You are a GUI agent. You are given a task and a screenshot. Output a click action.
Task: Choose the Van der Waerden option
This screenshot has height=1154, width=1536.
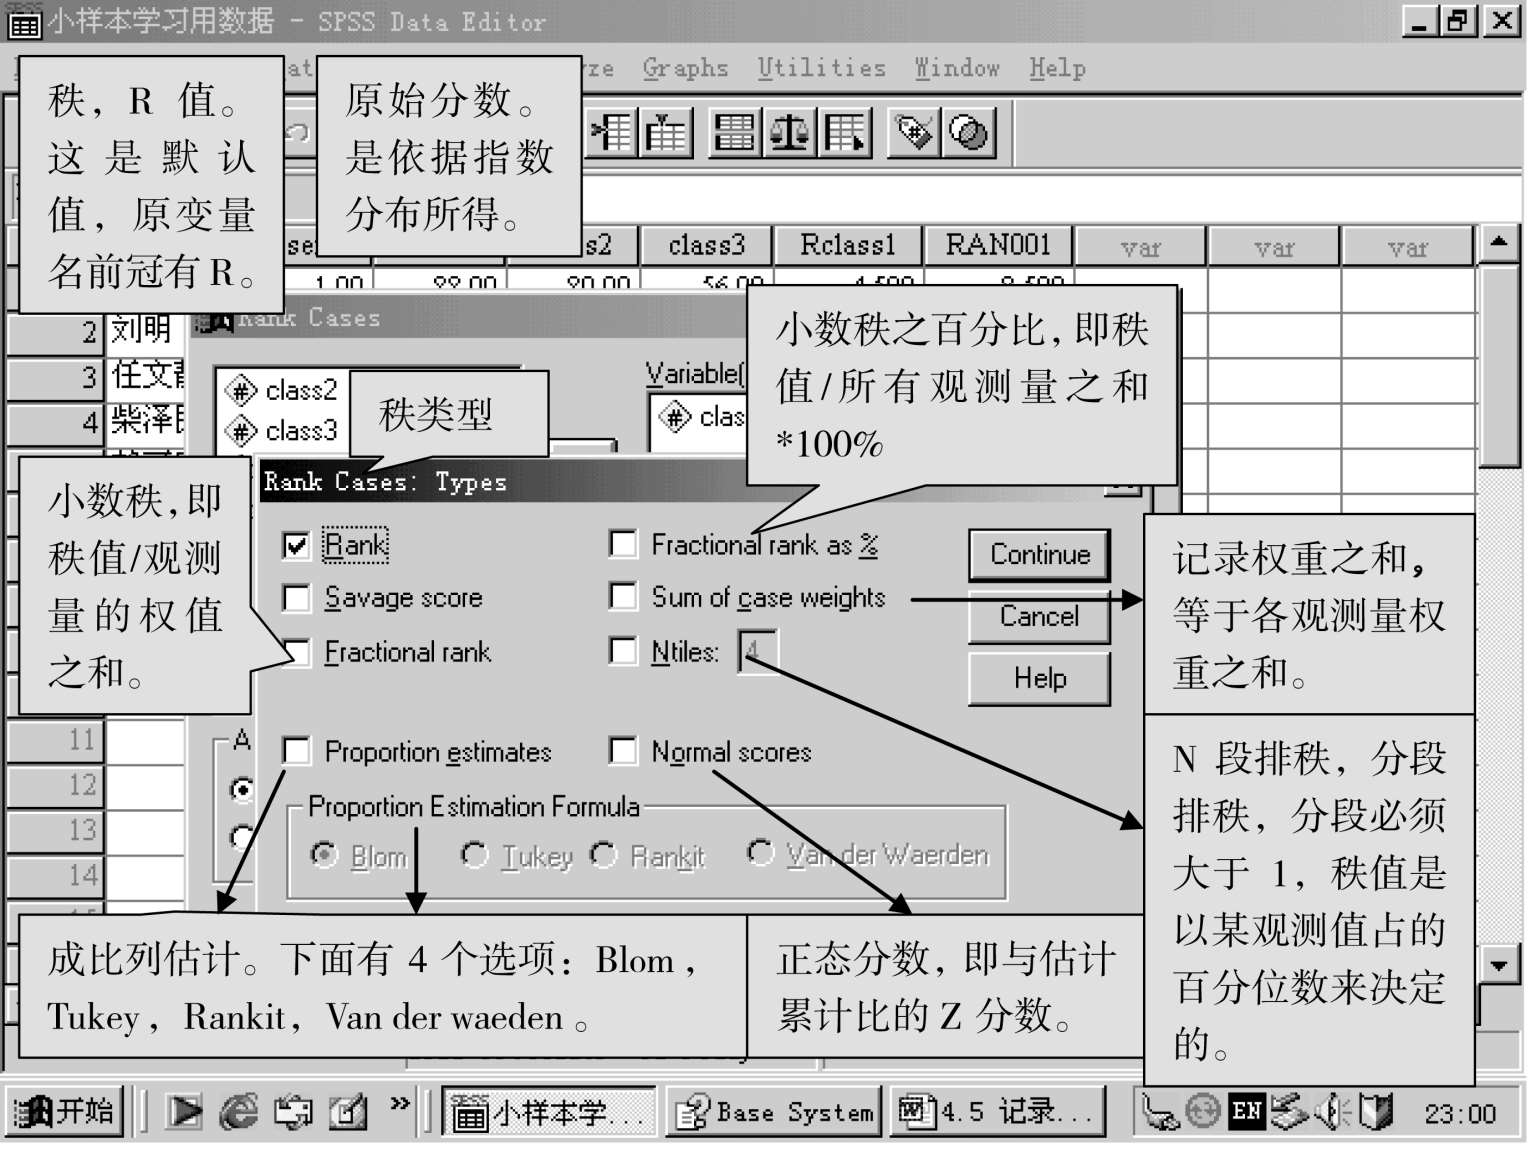pyautogui.click(x=760, y=853)
